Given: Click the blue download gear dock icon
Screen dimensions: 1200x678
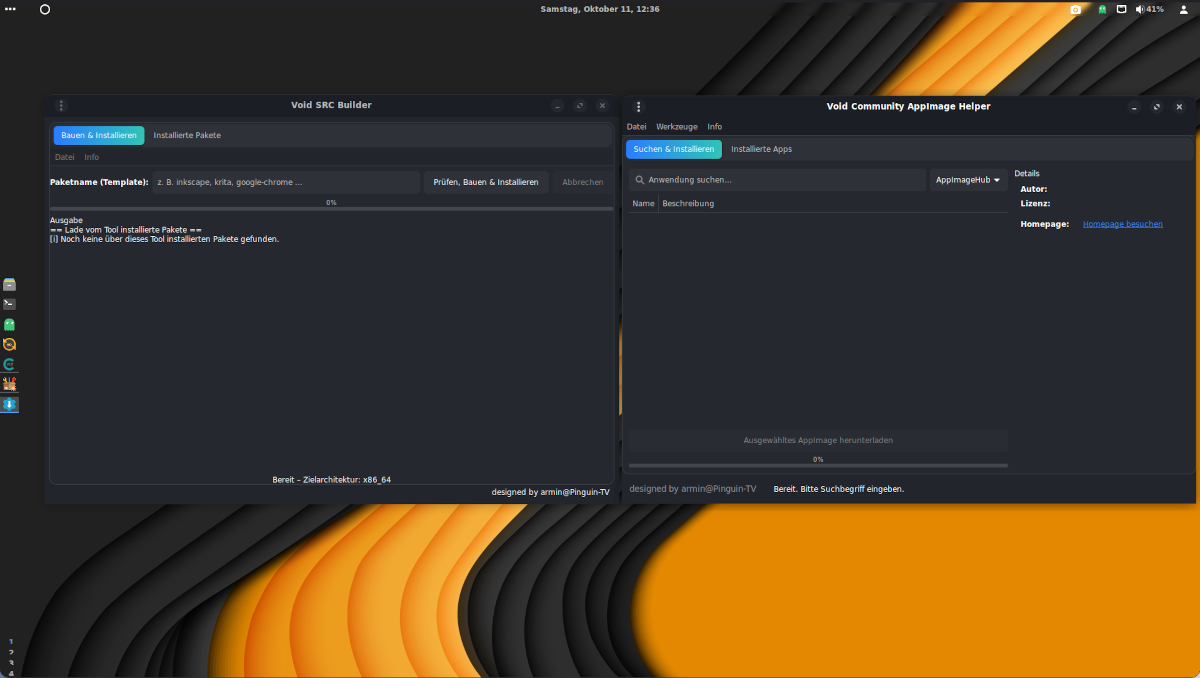Looking at the screenshot, I should pyautogui.click(x=10, y=404).
